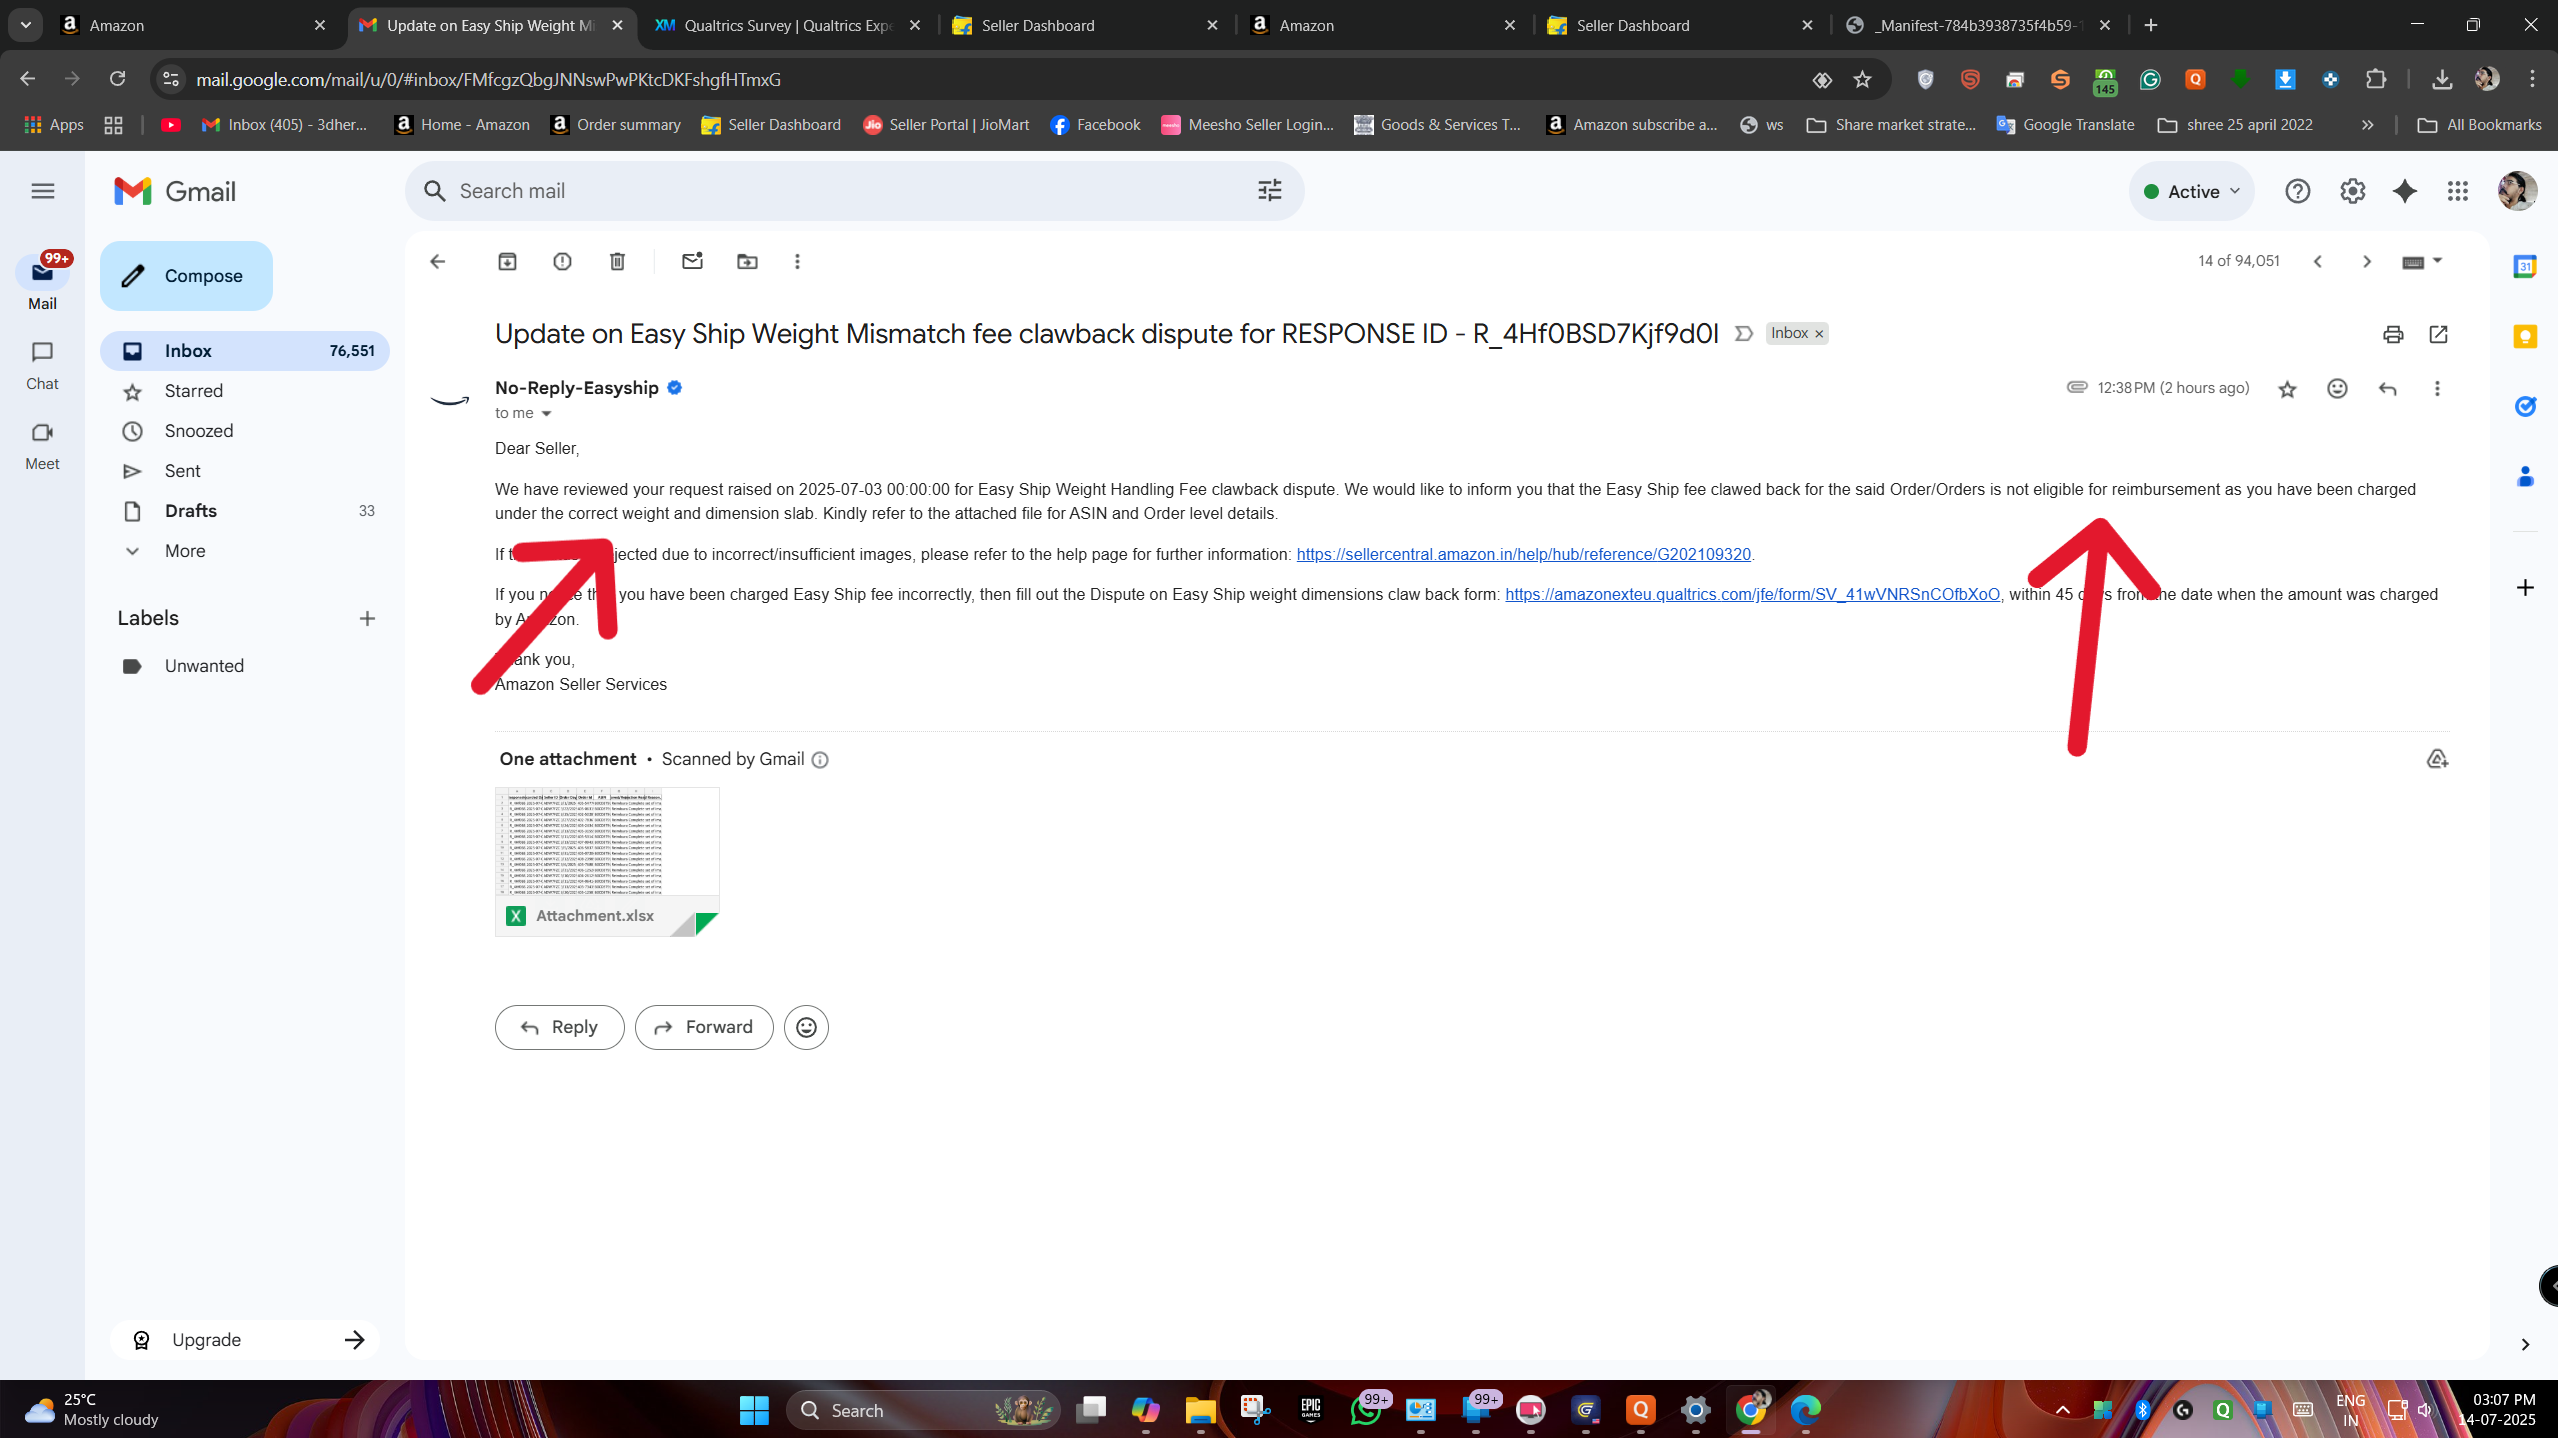Switch to Chat in left rail
Image resolution: width=2558 pixels, height=1438 pixels.
pos(42,365)
